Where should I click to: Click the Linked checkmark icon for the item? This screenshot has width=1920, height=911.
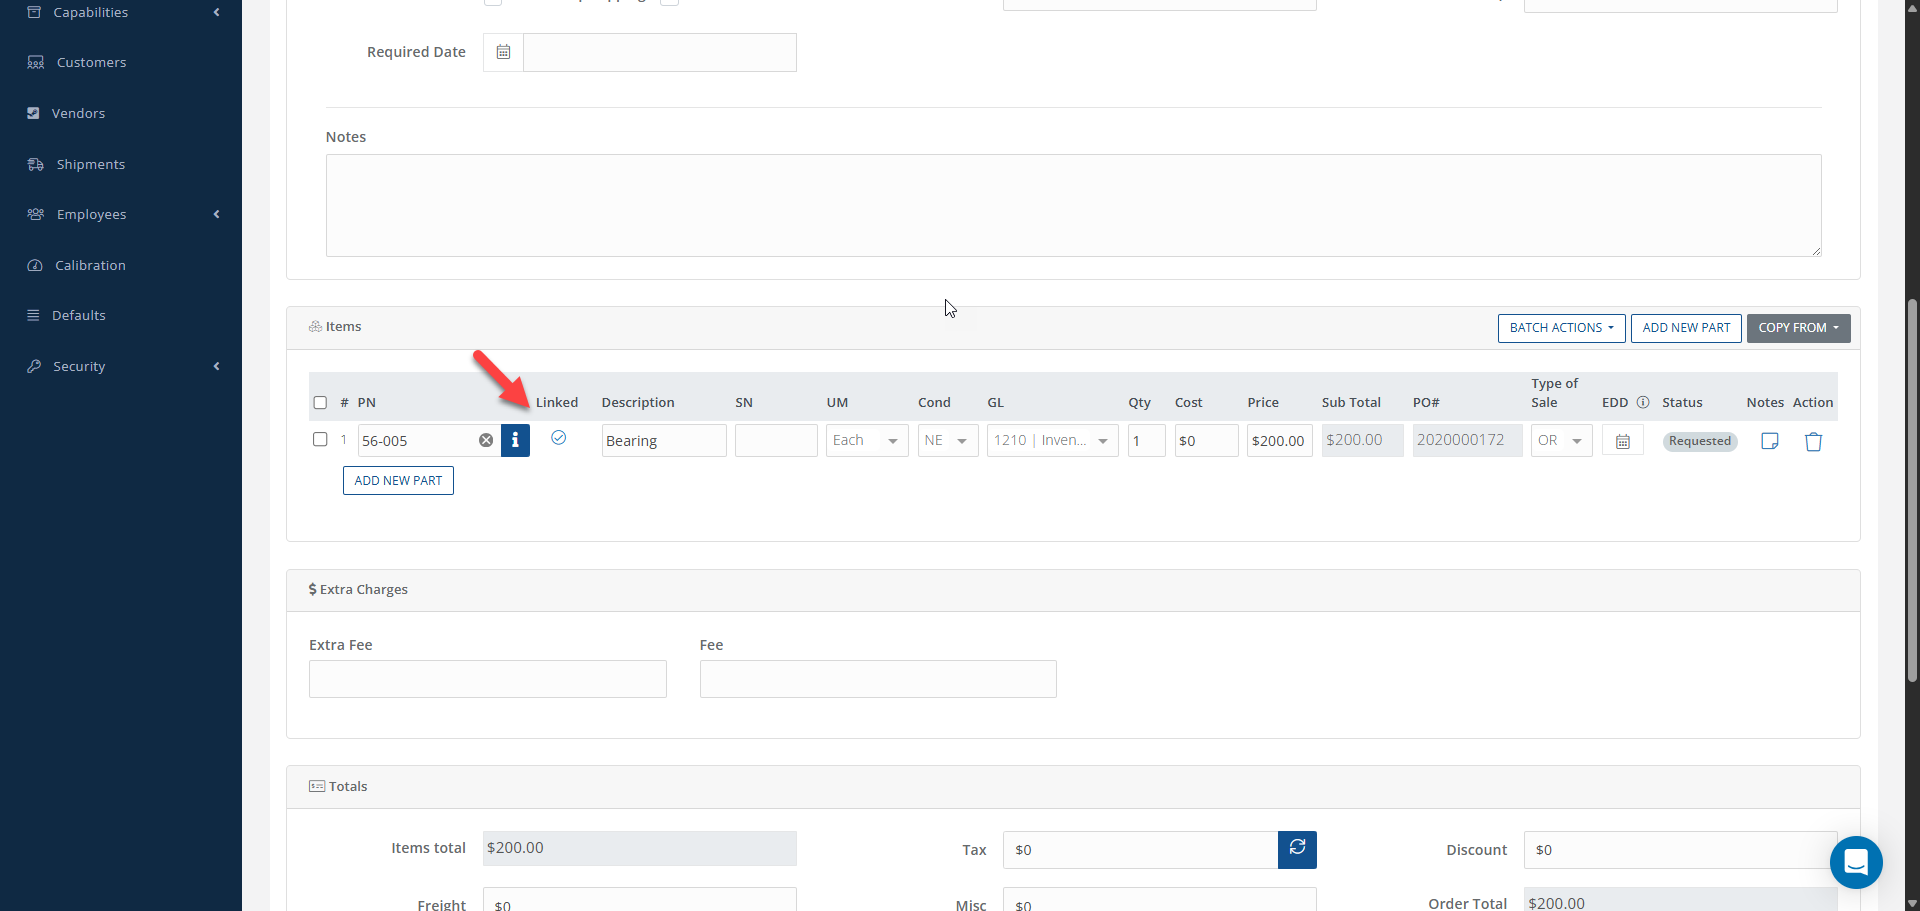559,438
